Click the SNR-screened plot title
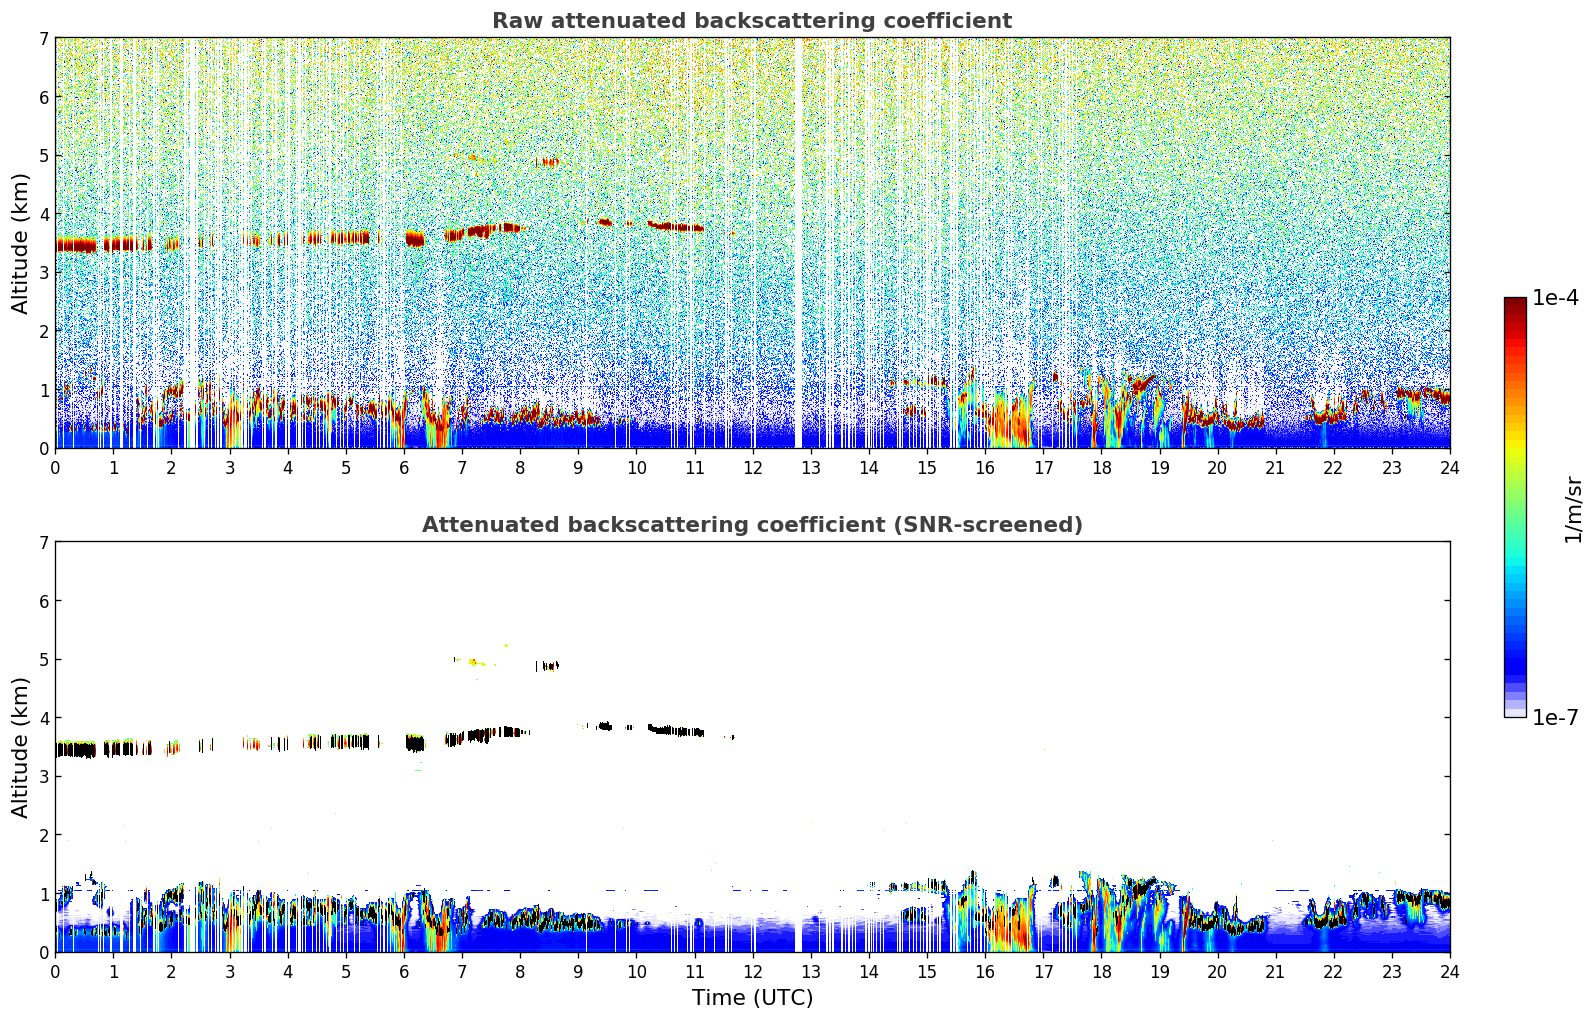This screenshot has height=1020, width=1595. 751,525
